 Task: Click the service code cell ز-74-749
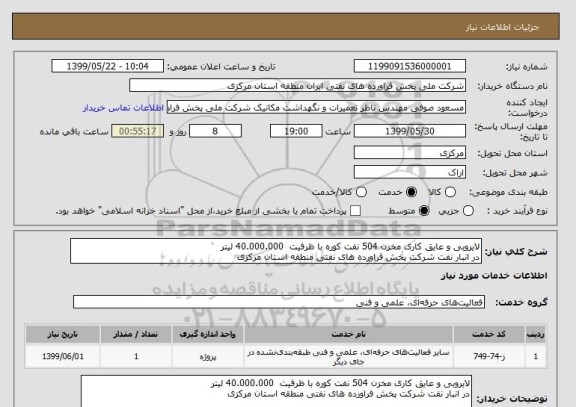(x=489, y=356)
